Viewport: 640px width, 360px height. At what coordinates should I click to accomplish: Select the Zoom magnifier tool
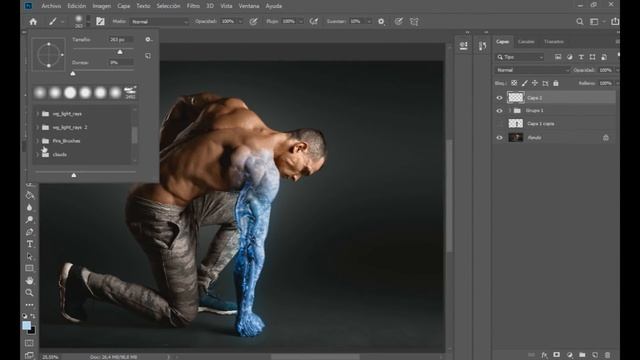coord(29,293)
